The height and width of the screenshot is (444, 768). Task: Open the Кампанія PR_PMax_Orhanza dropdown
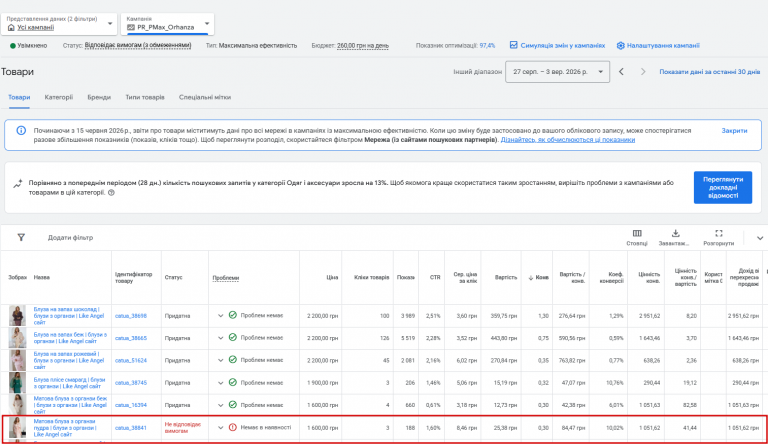pos(168,24)
